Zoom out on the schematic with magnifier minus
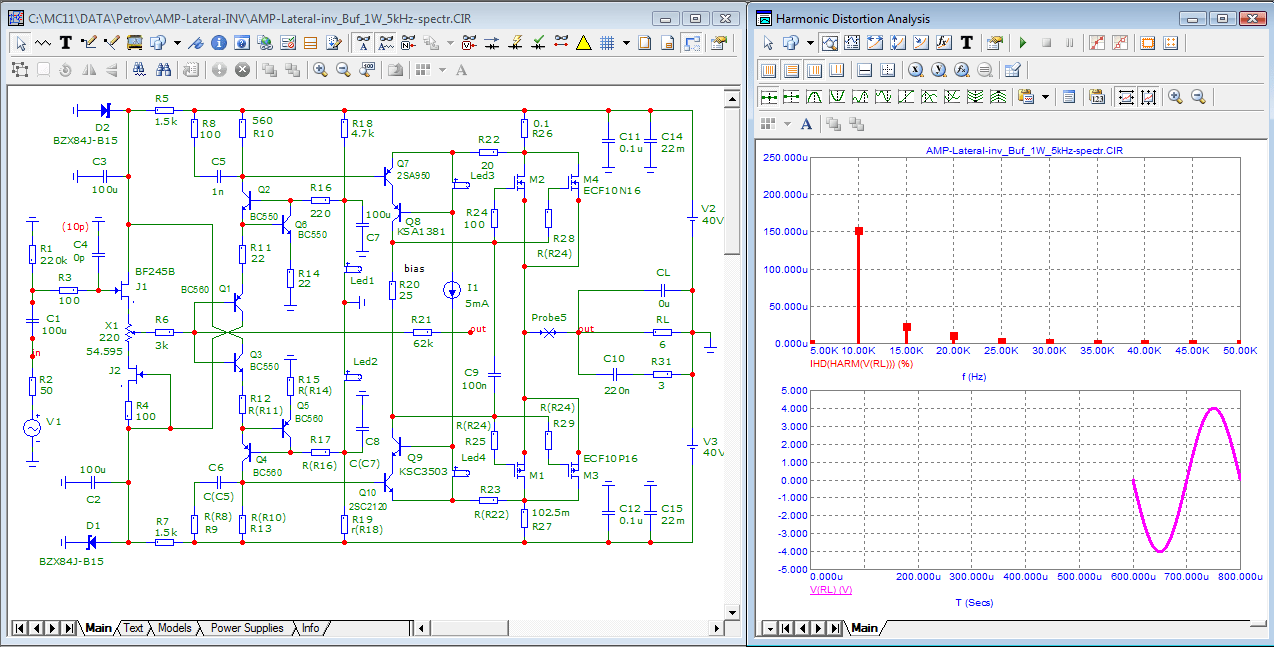The height and width of the screenshot is (647, 1274). (x=343, y=69)
